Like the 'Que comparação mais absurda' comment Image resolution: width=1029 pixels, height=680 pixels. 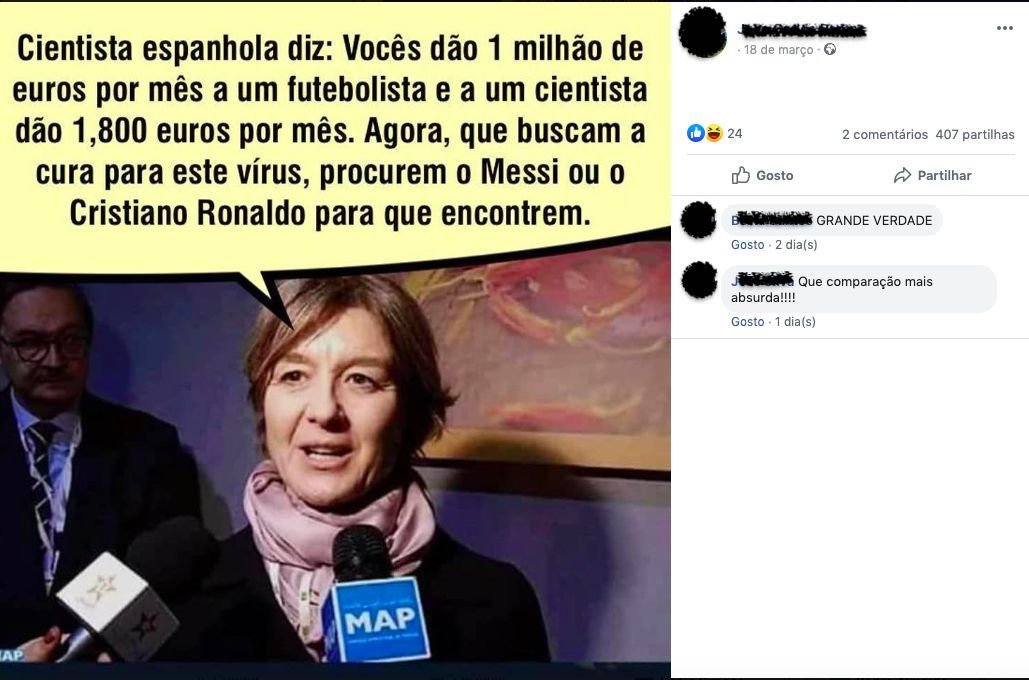(x=747, y=322)
